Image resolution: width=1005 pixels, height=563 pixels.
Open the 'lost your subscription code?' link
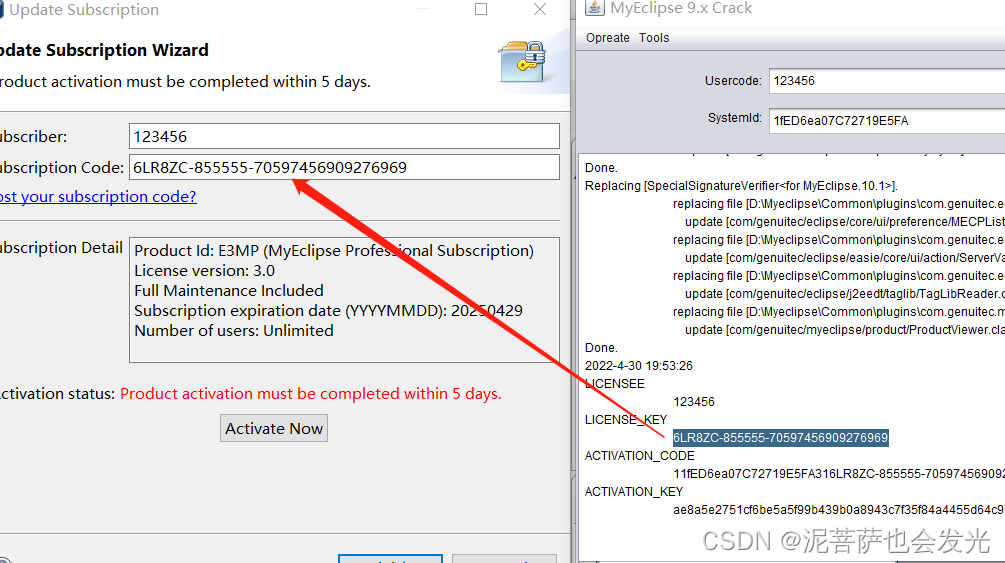point(98,196)
